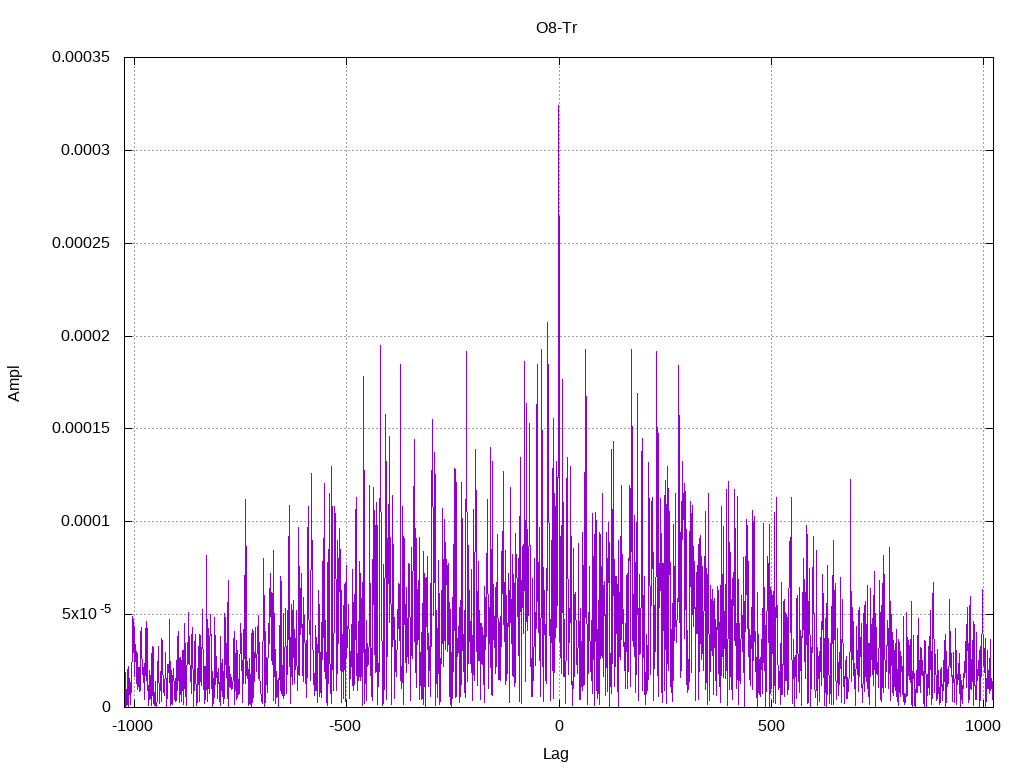This screenshot has width=1024, height=768.
Task: Click the Ampl y-axis label
Action: 14,383
